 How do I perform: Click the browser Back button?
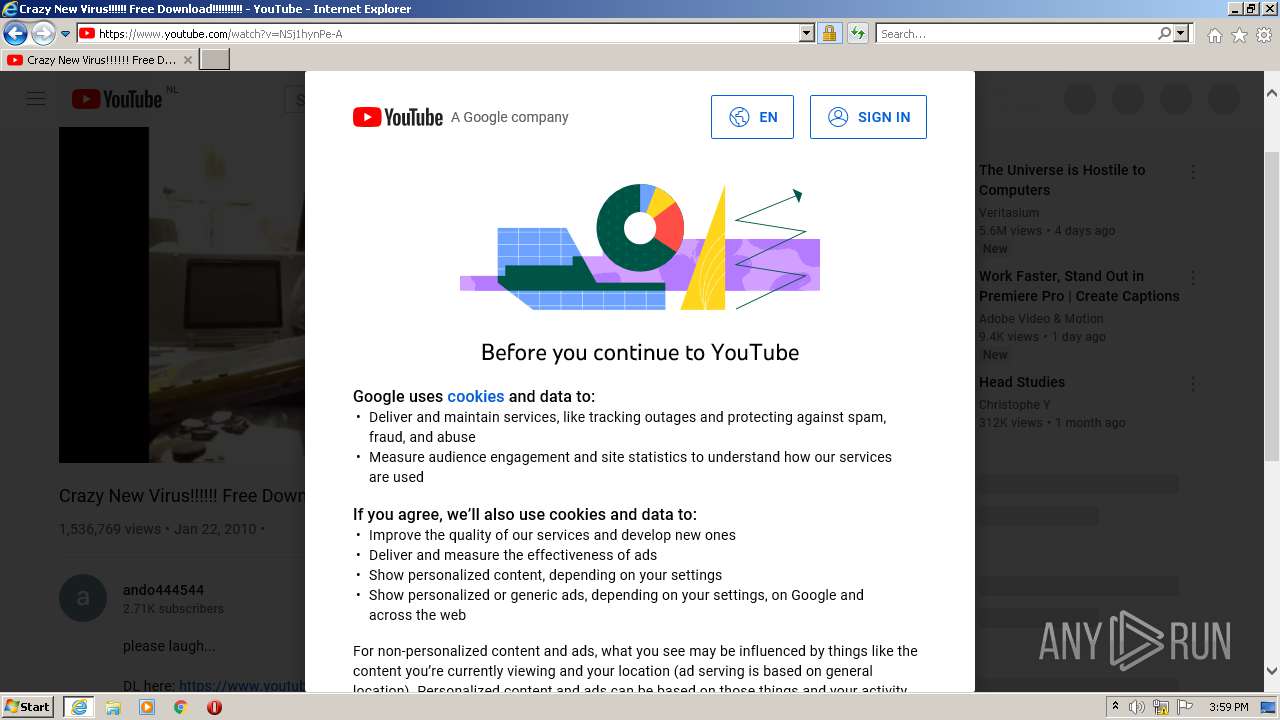click(x=15, y=33)
